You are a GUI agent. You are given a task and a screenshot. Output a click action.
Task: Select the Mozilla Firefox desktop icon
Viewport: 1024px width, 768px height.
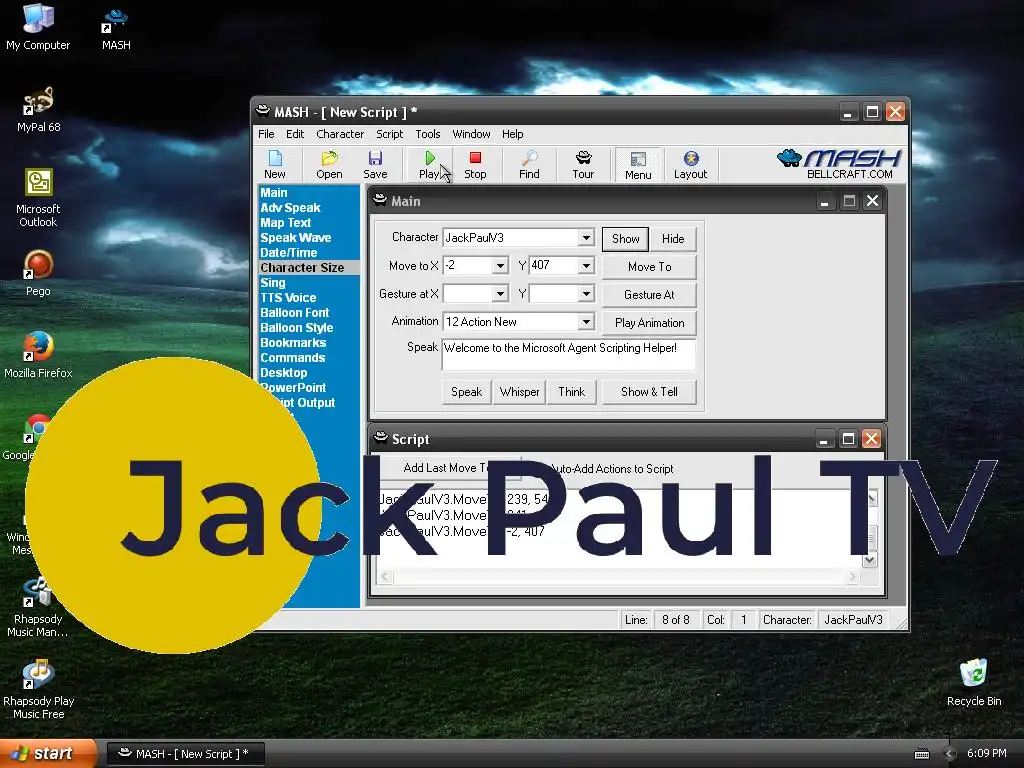pyautogui.click(x=38, y=355)
